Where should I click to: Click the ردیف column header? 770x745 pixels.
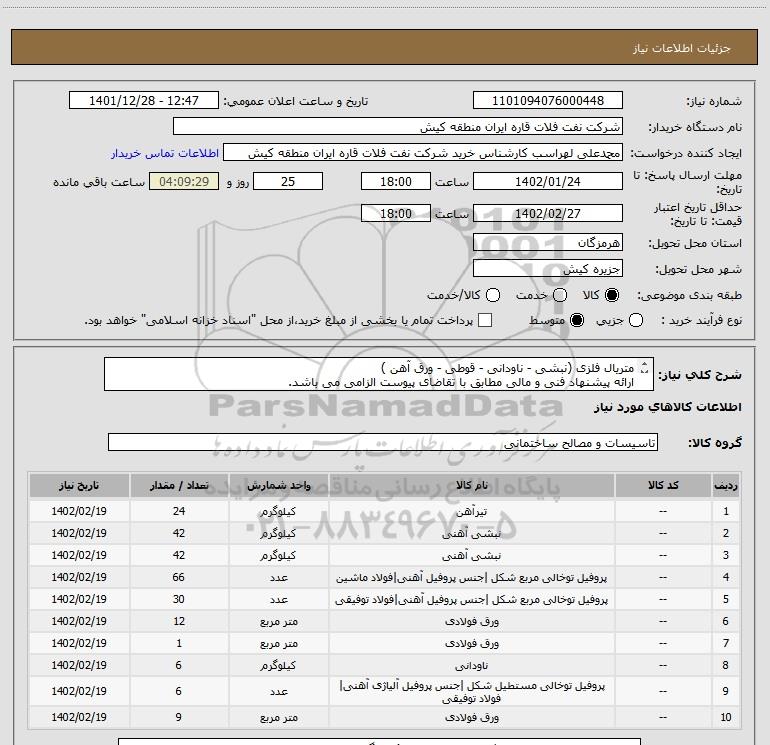pyautogui.click(x=726, y=486)
